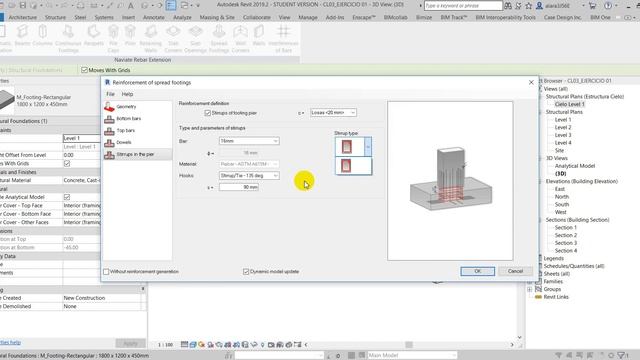Open the View Scale 1 : 100 control
The height and width of the screenshot is (360, 640).
pyautogui.click(x=165, y=345)
